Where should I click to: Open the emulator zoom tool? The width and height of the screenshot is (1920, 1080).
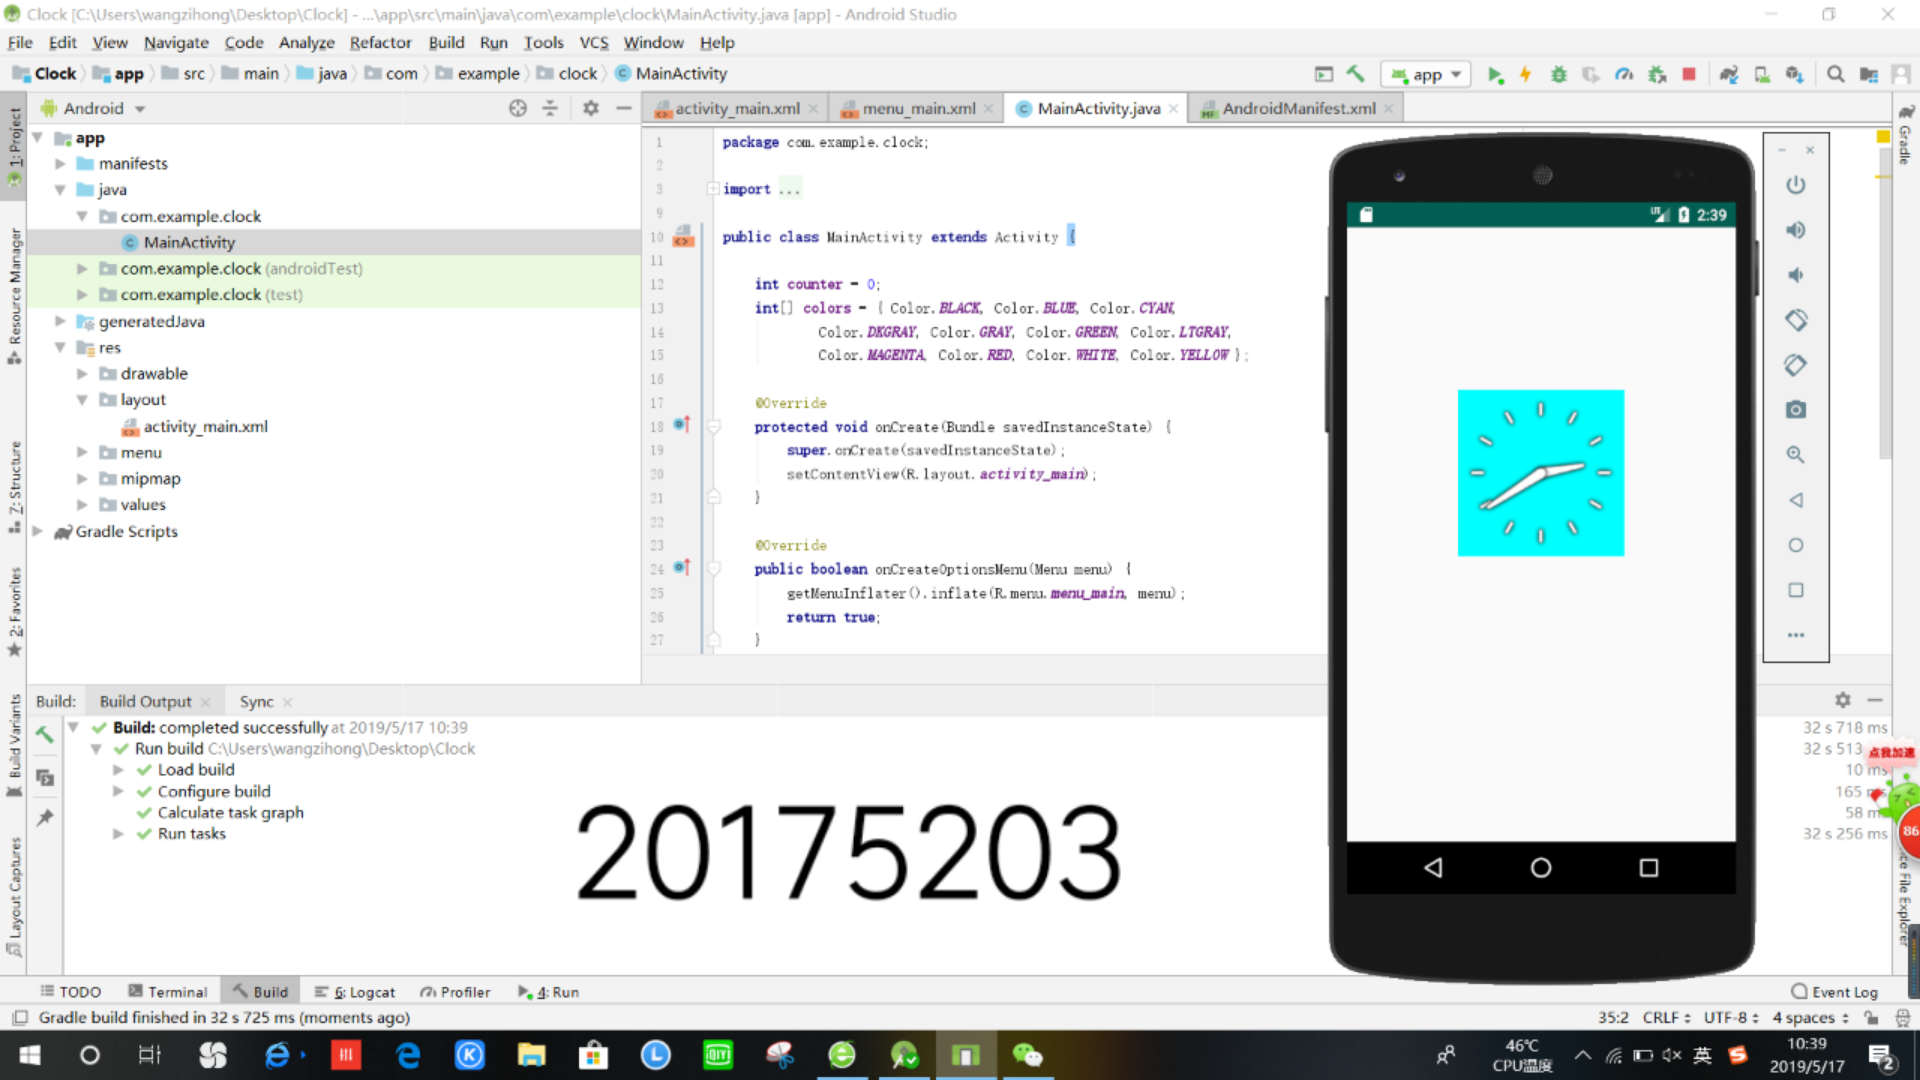(1796, 455)
